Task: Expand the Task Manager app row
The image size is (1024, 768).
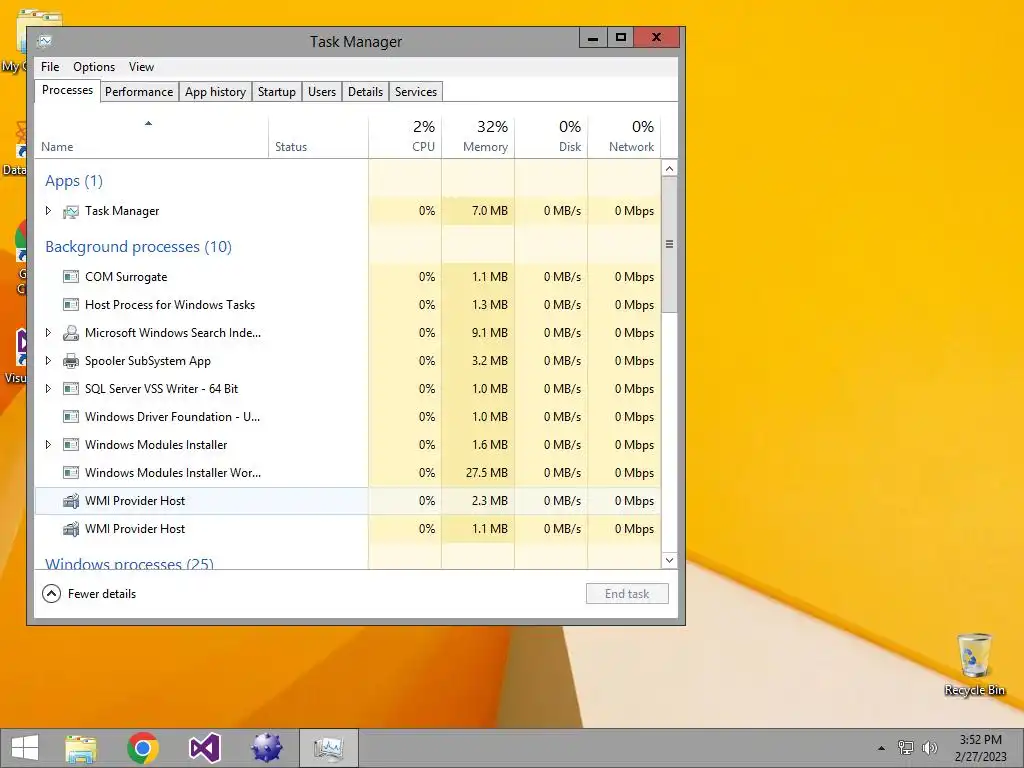Action: click(48, 211)
